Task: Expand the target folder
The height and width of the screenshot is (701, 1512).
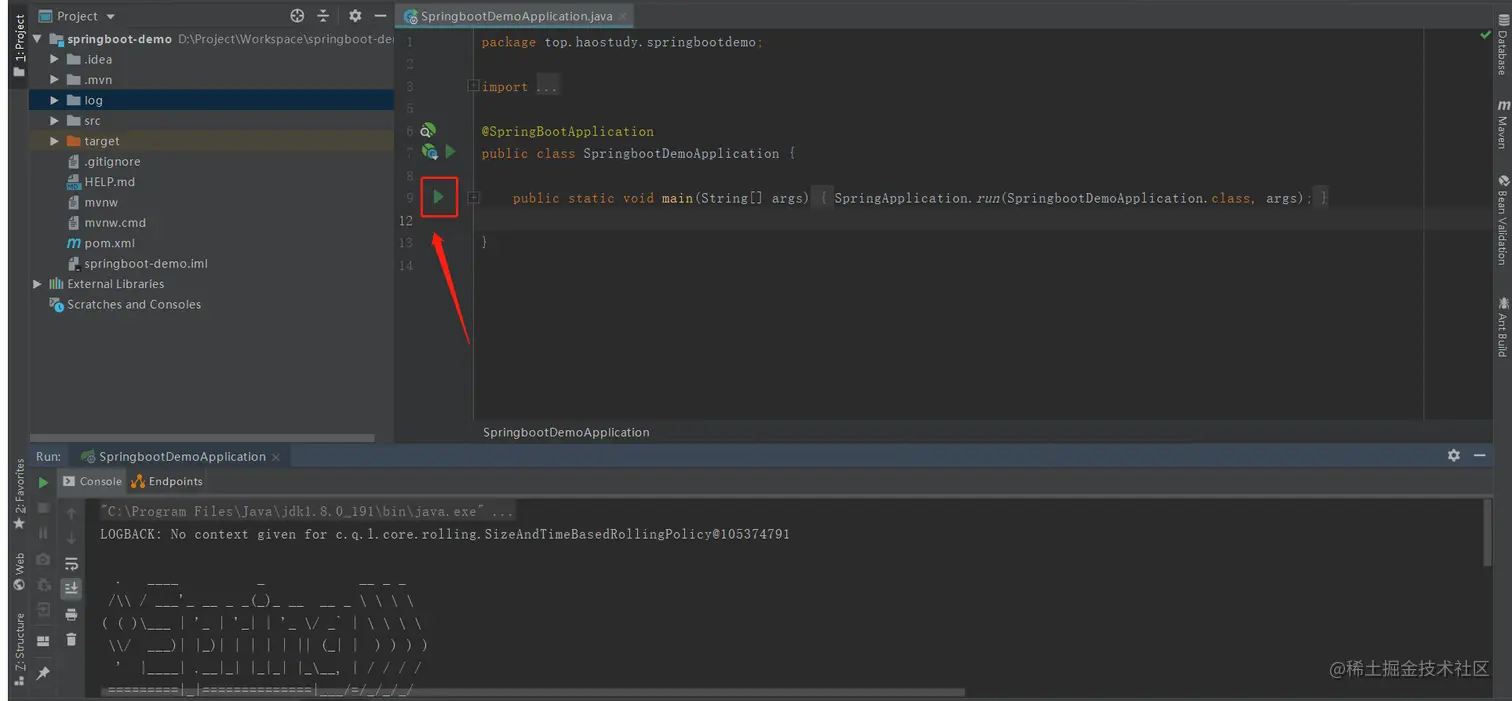Action: click(x=55, y=141)
